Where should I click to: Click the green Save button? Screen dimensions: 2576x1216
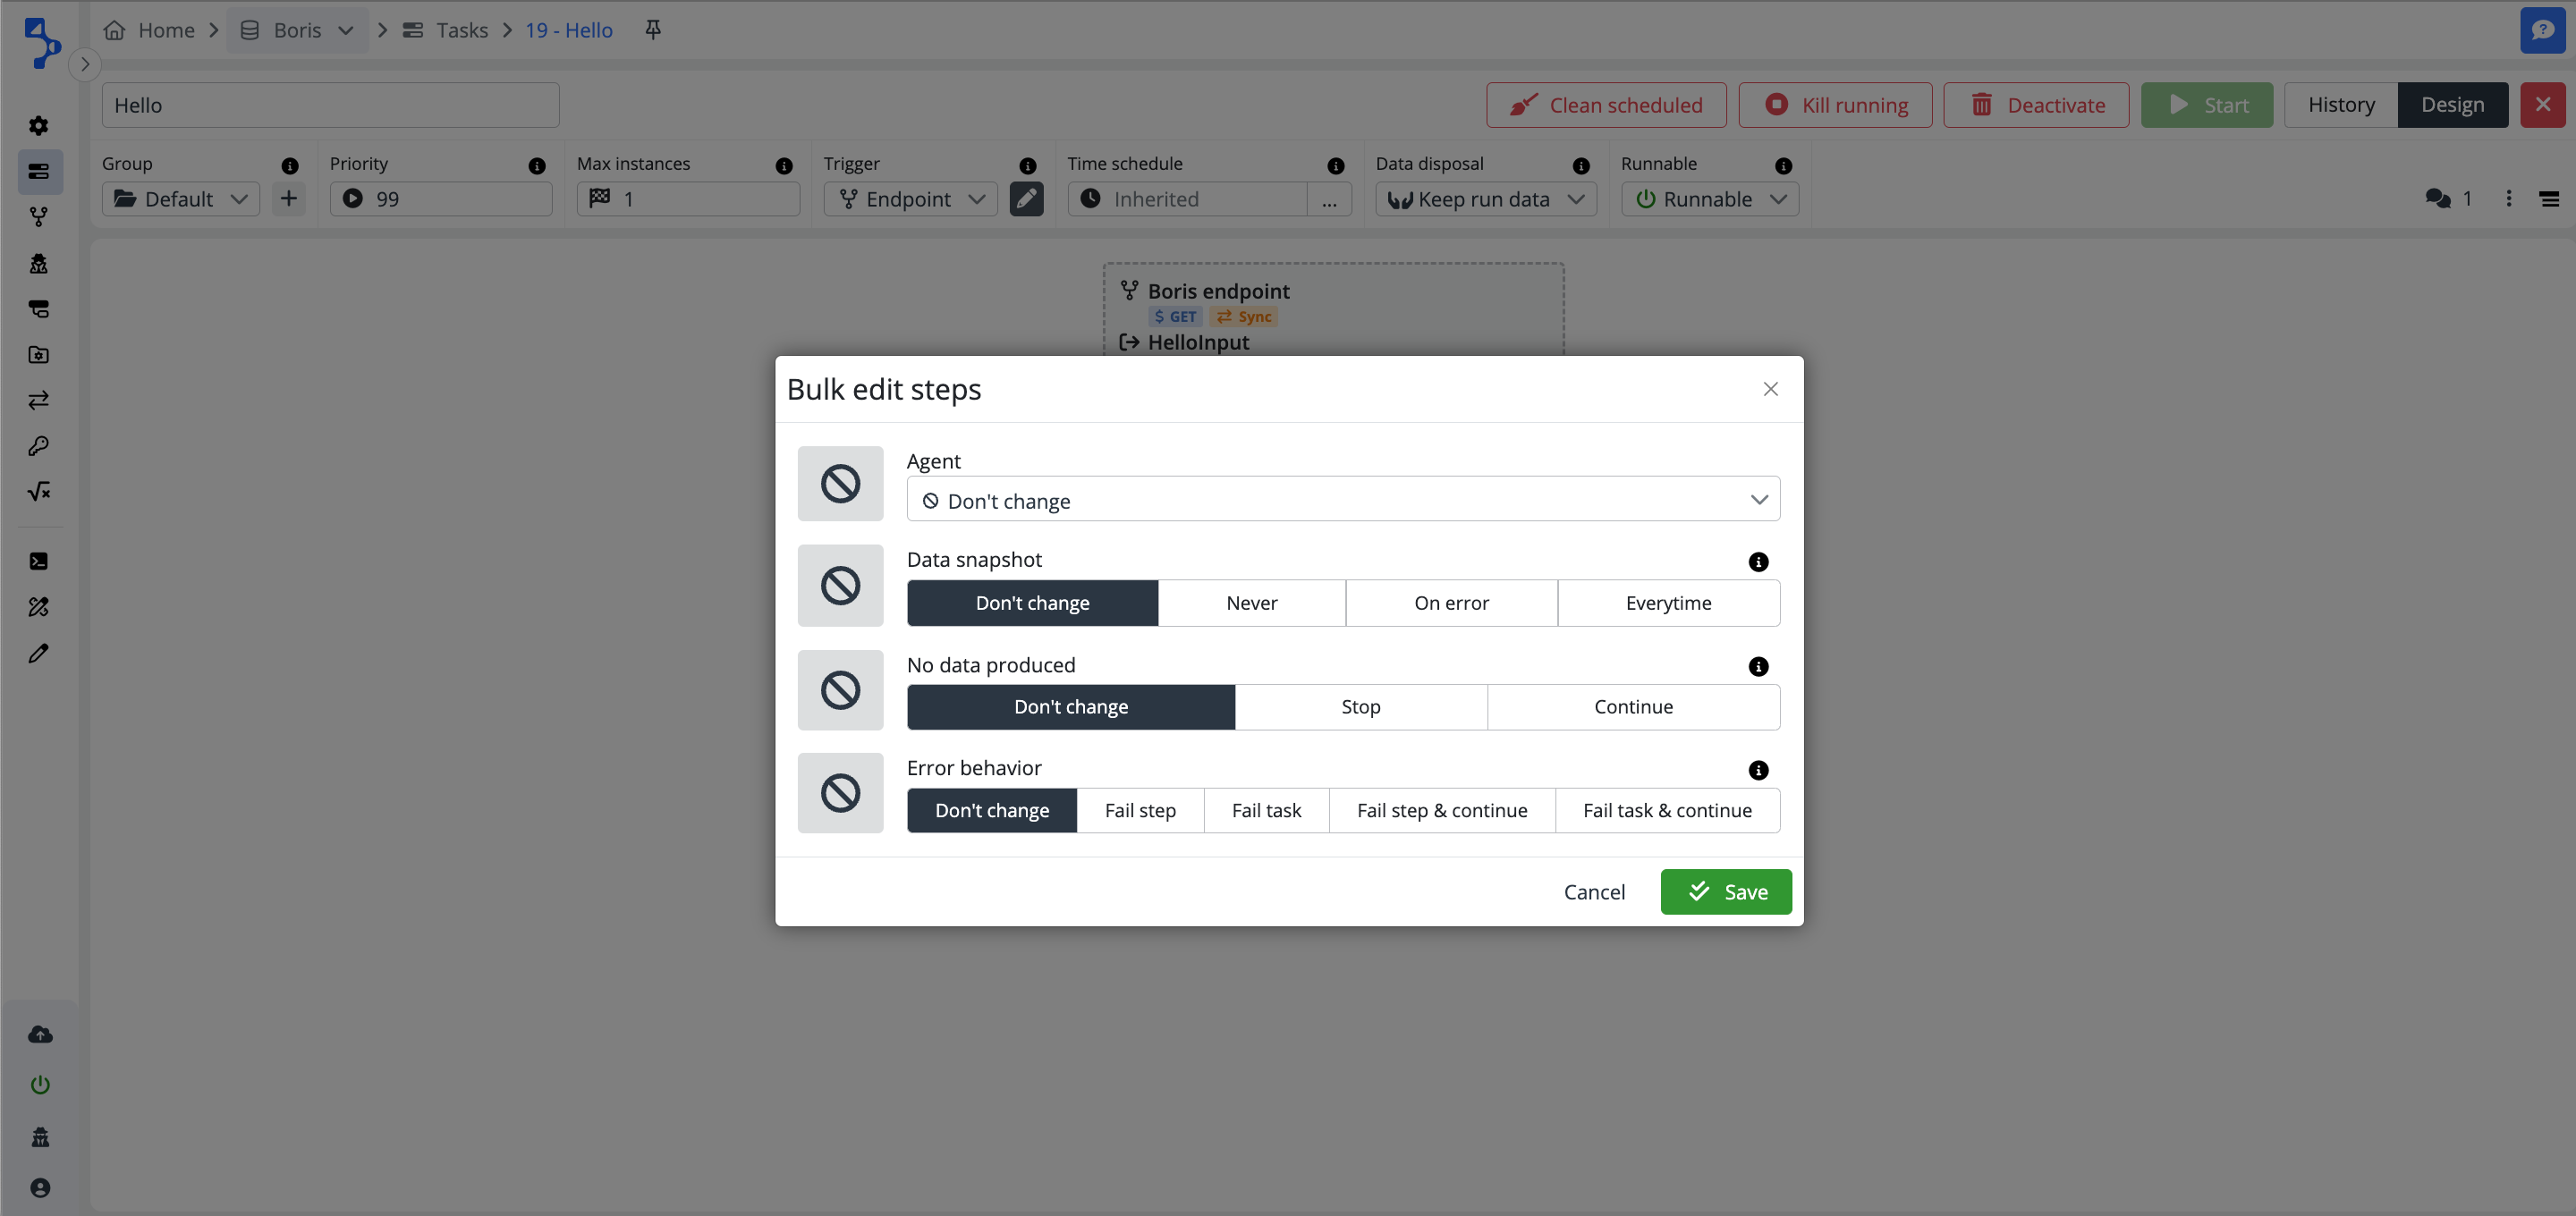pos(1725,892)
